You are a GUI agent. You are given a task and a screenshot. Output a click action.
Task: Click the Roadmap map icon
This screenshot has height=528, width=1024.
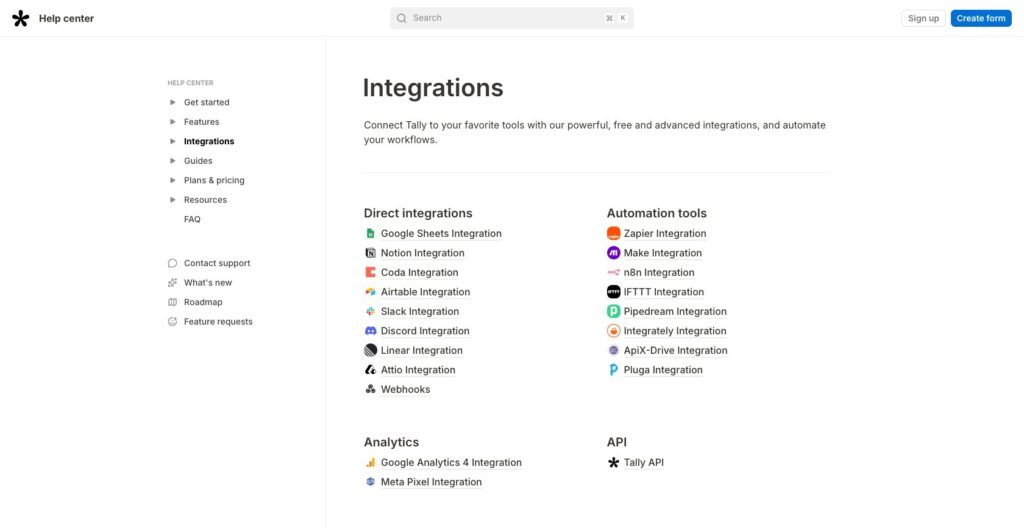172,302
